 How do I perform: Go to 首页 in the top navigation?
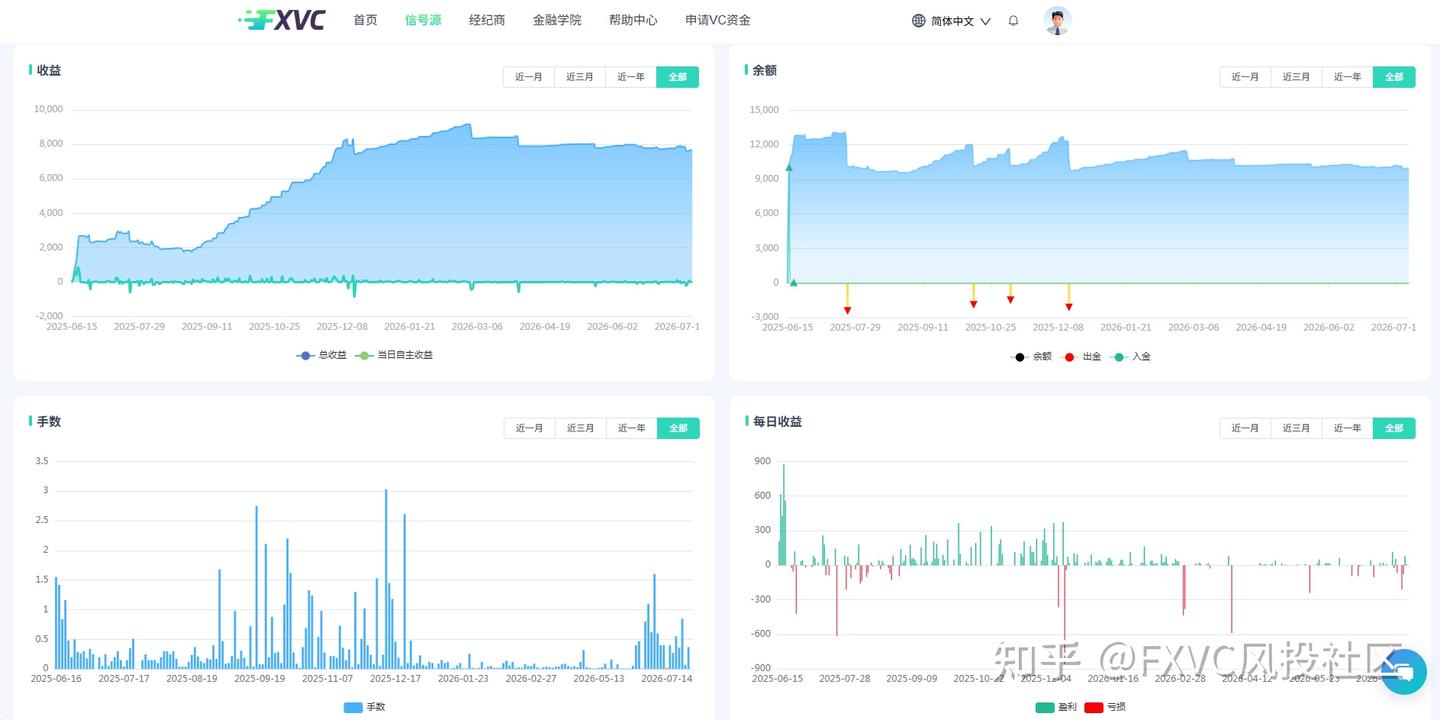tap(365, 20)
